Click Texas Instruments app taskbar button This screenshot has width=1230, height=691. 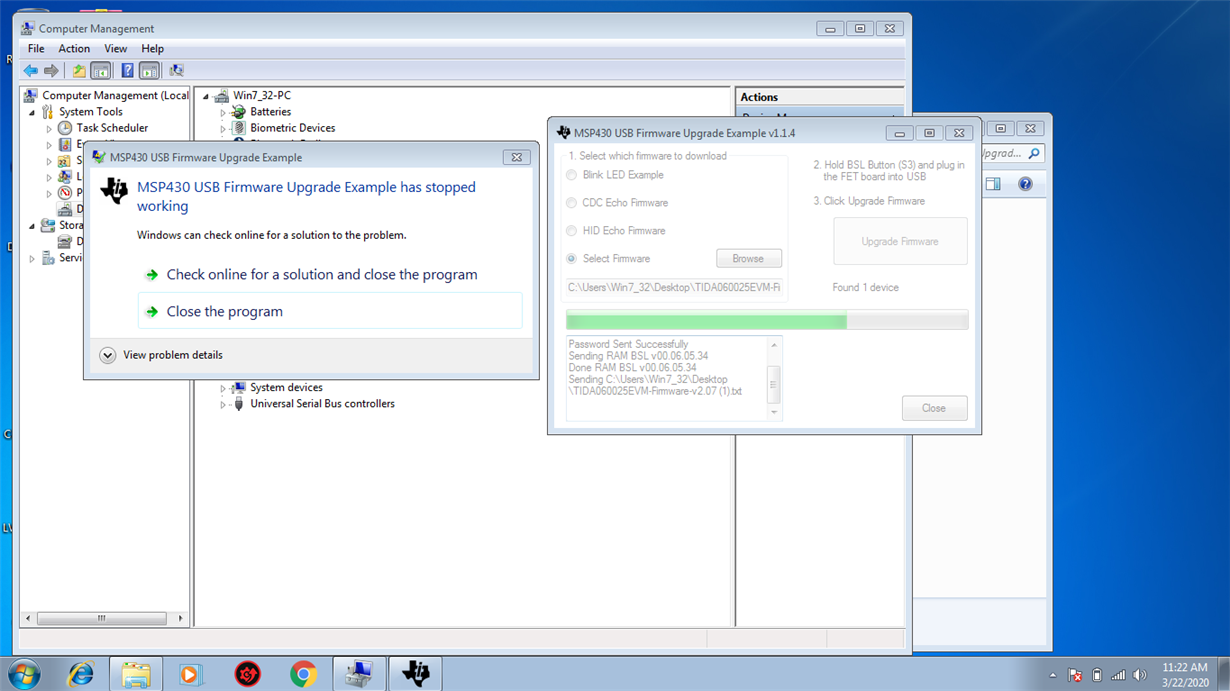click(x=415, y=674)
